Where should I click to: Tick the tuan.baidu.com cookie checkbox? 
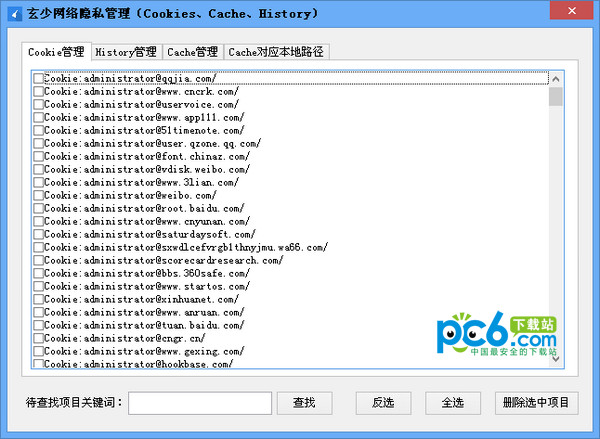pyautogui.click(x=38, y=325)
